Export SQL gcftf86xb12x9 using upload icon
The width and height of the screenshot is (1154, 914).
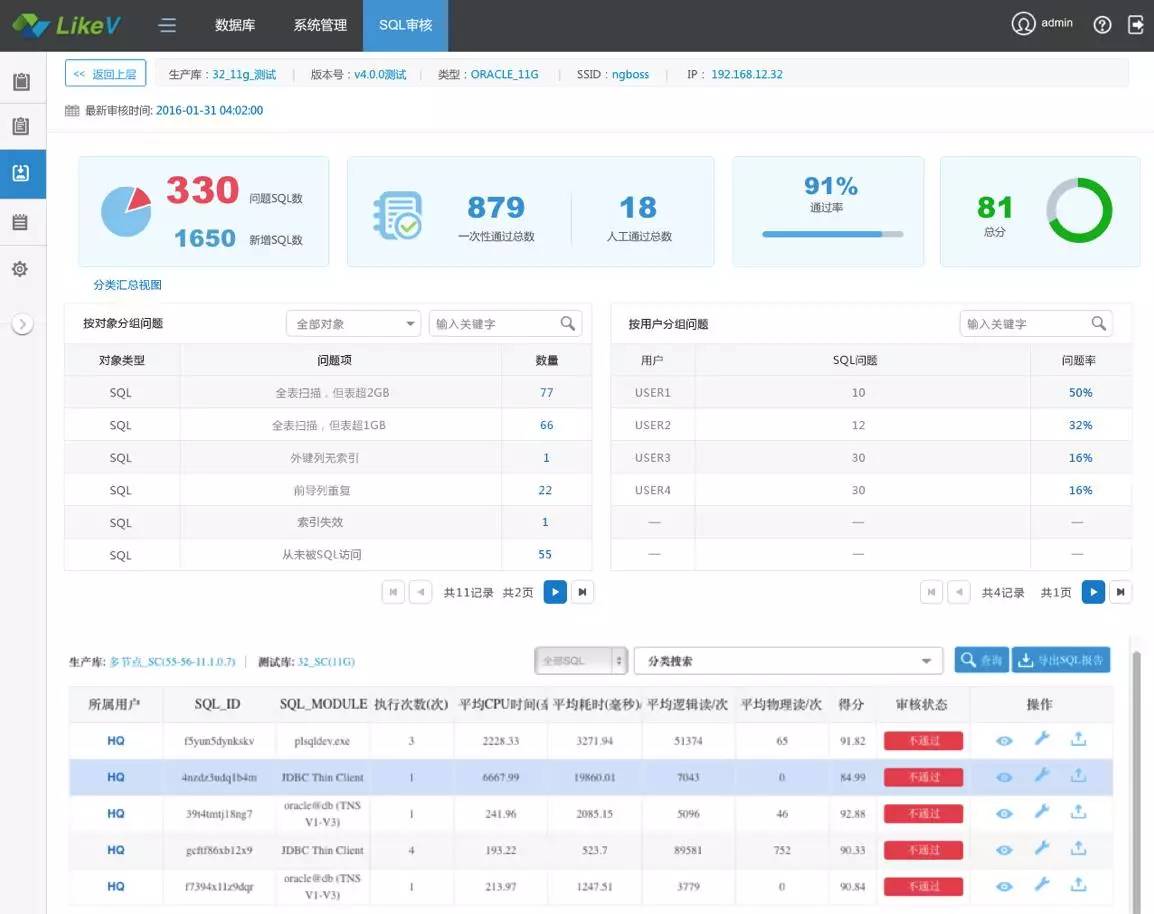pos(1081,850)
